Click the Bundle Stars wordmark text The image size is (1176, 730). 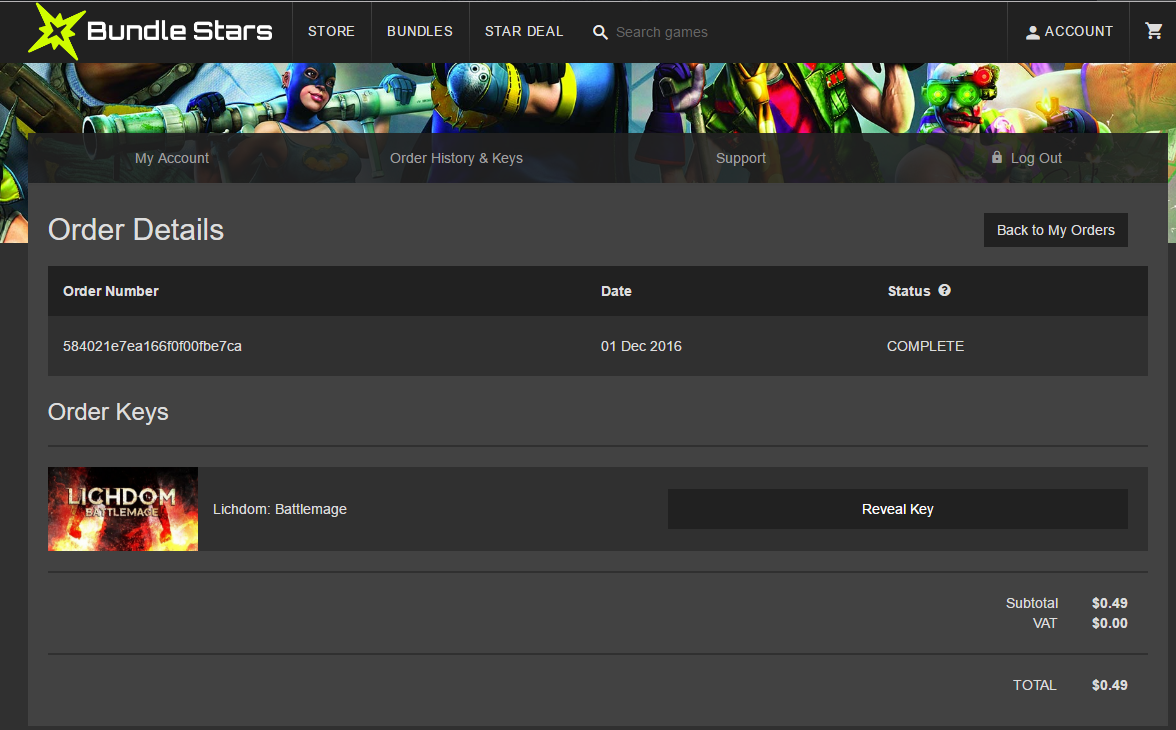point(180,32)
